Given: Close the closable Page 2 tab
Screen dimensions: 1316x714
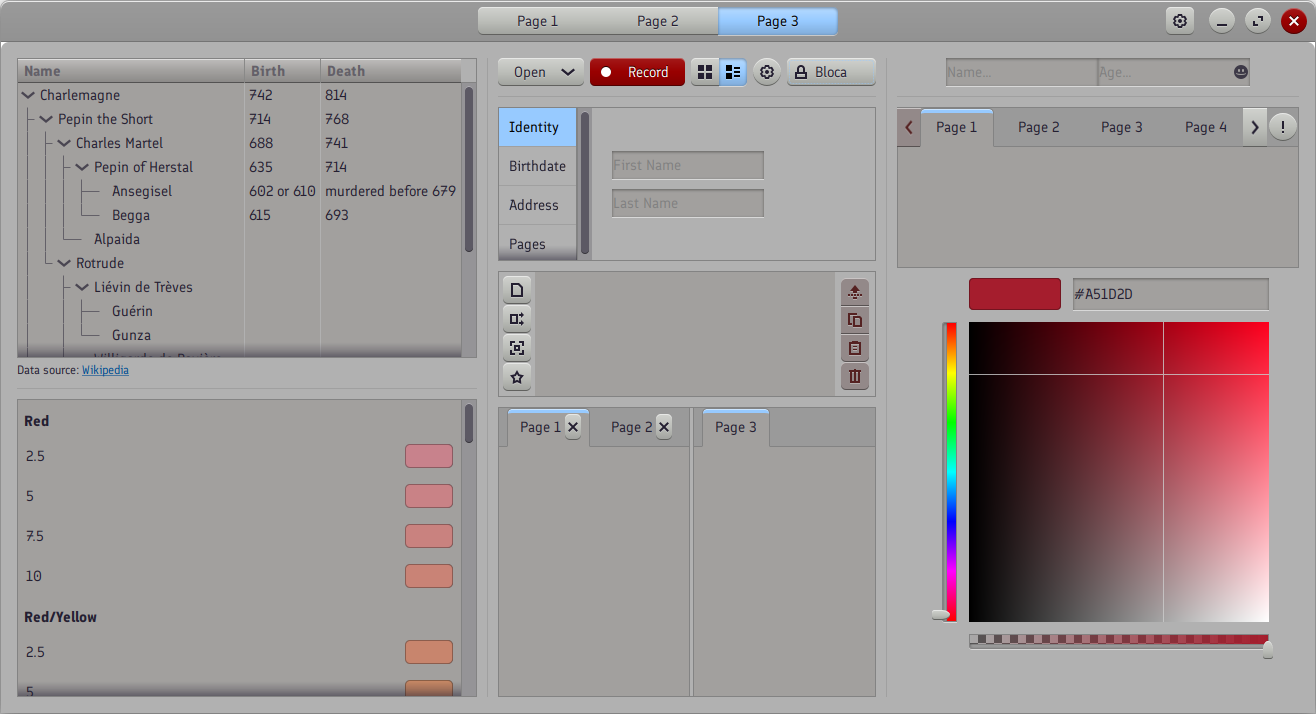Looking at the screenshot, I should click(664, 427).
